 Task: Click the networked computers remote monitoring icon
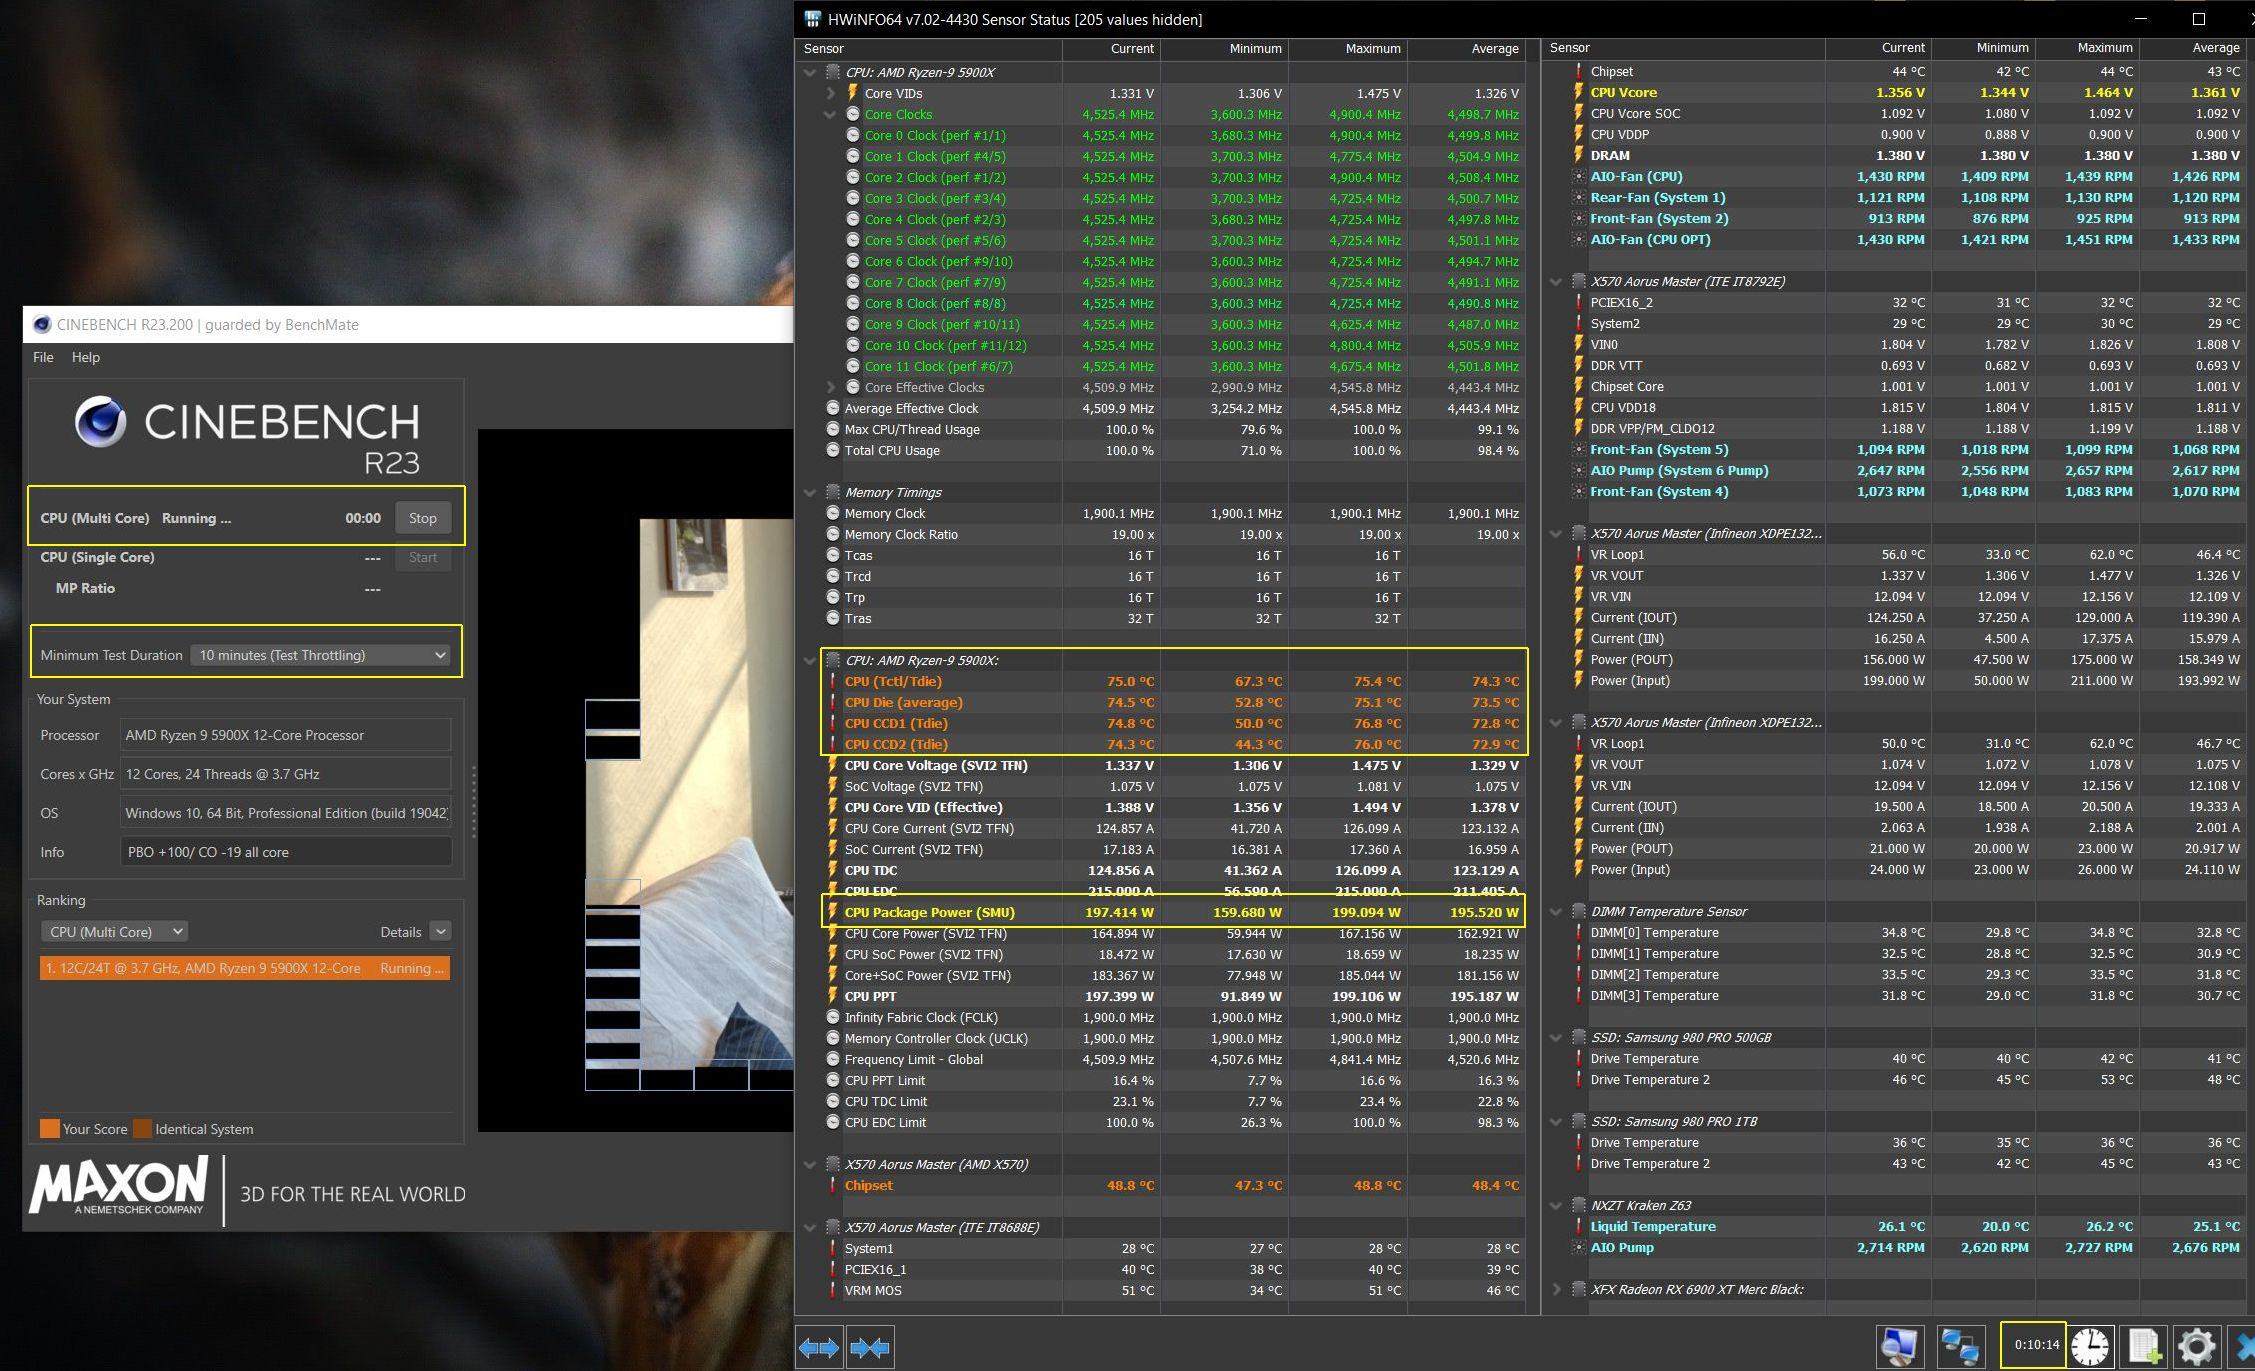point(1960,1346)
